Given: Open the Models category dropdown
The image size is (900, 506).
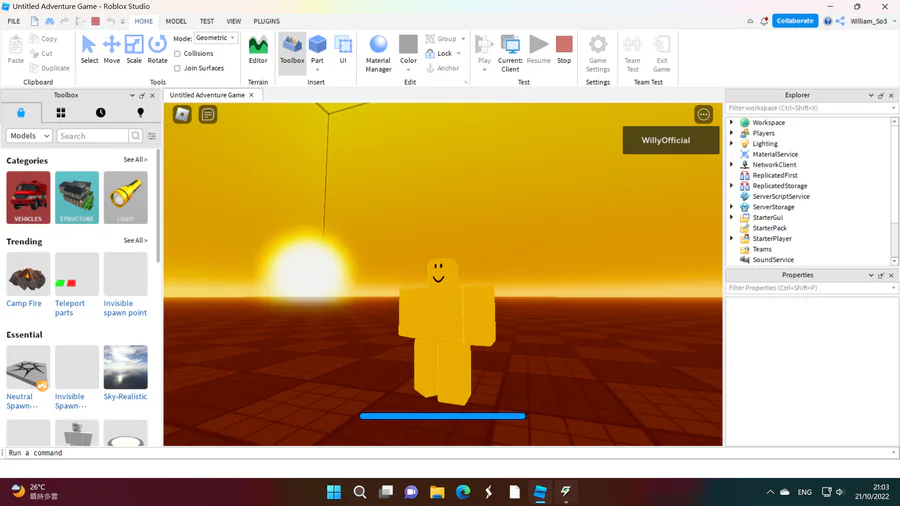Looking at the screenshot, I should 29,136.
